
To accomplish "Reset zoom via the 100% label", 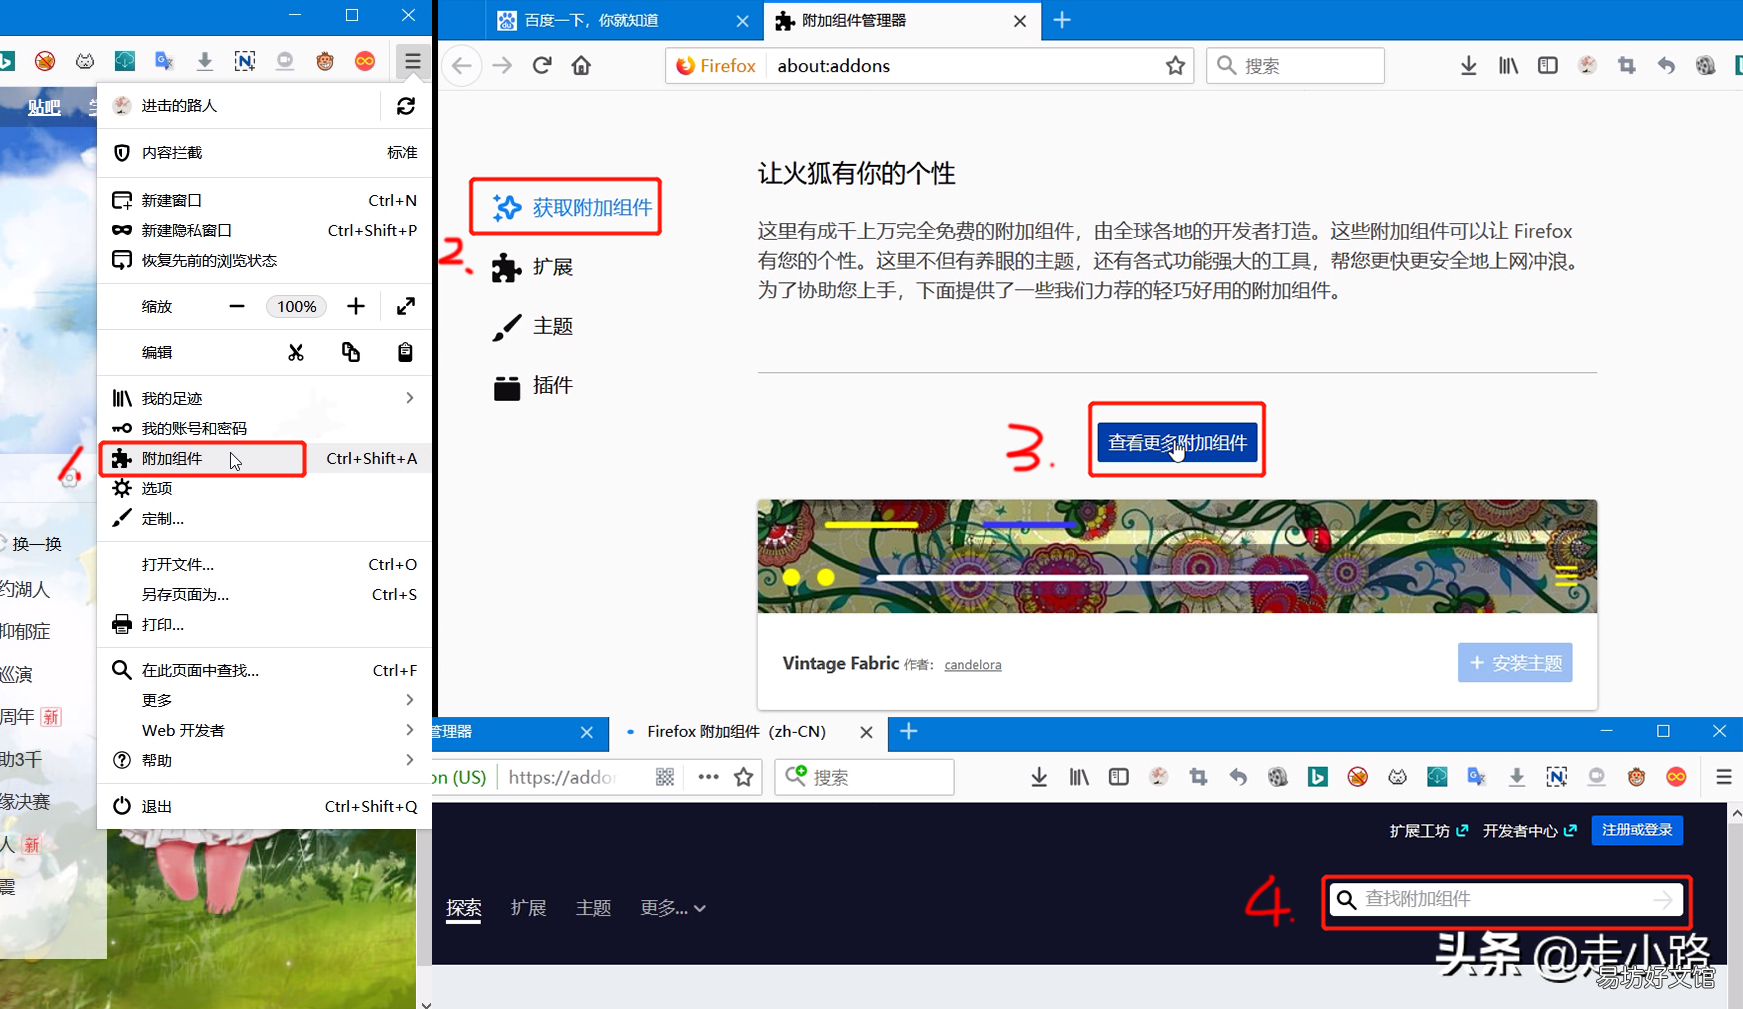I will (297, 306).
